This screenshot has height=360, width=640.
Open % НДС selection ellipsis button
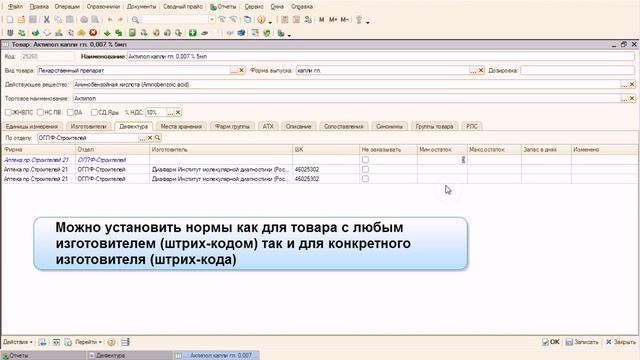coord(170,112)
